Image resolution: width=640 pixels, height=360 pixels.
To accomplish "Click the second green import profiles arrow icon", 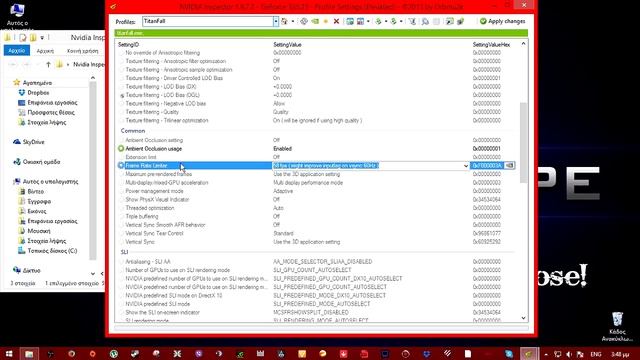I will point(394,21).
